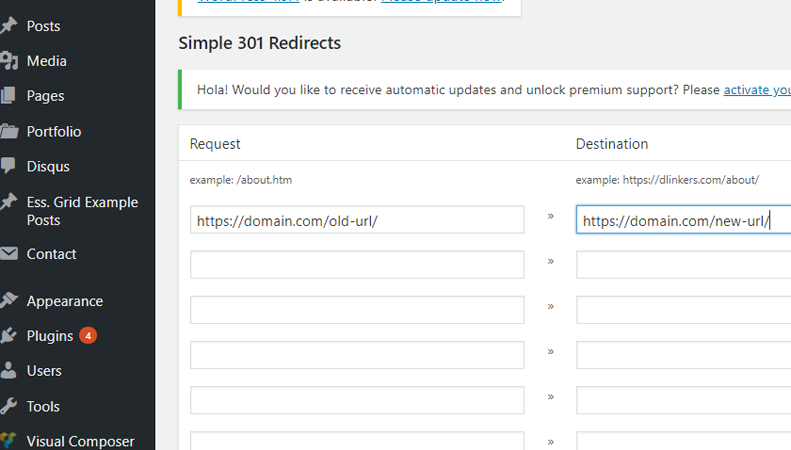Click the Portfolio folder icon
791x450 pixels.
9,131
